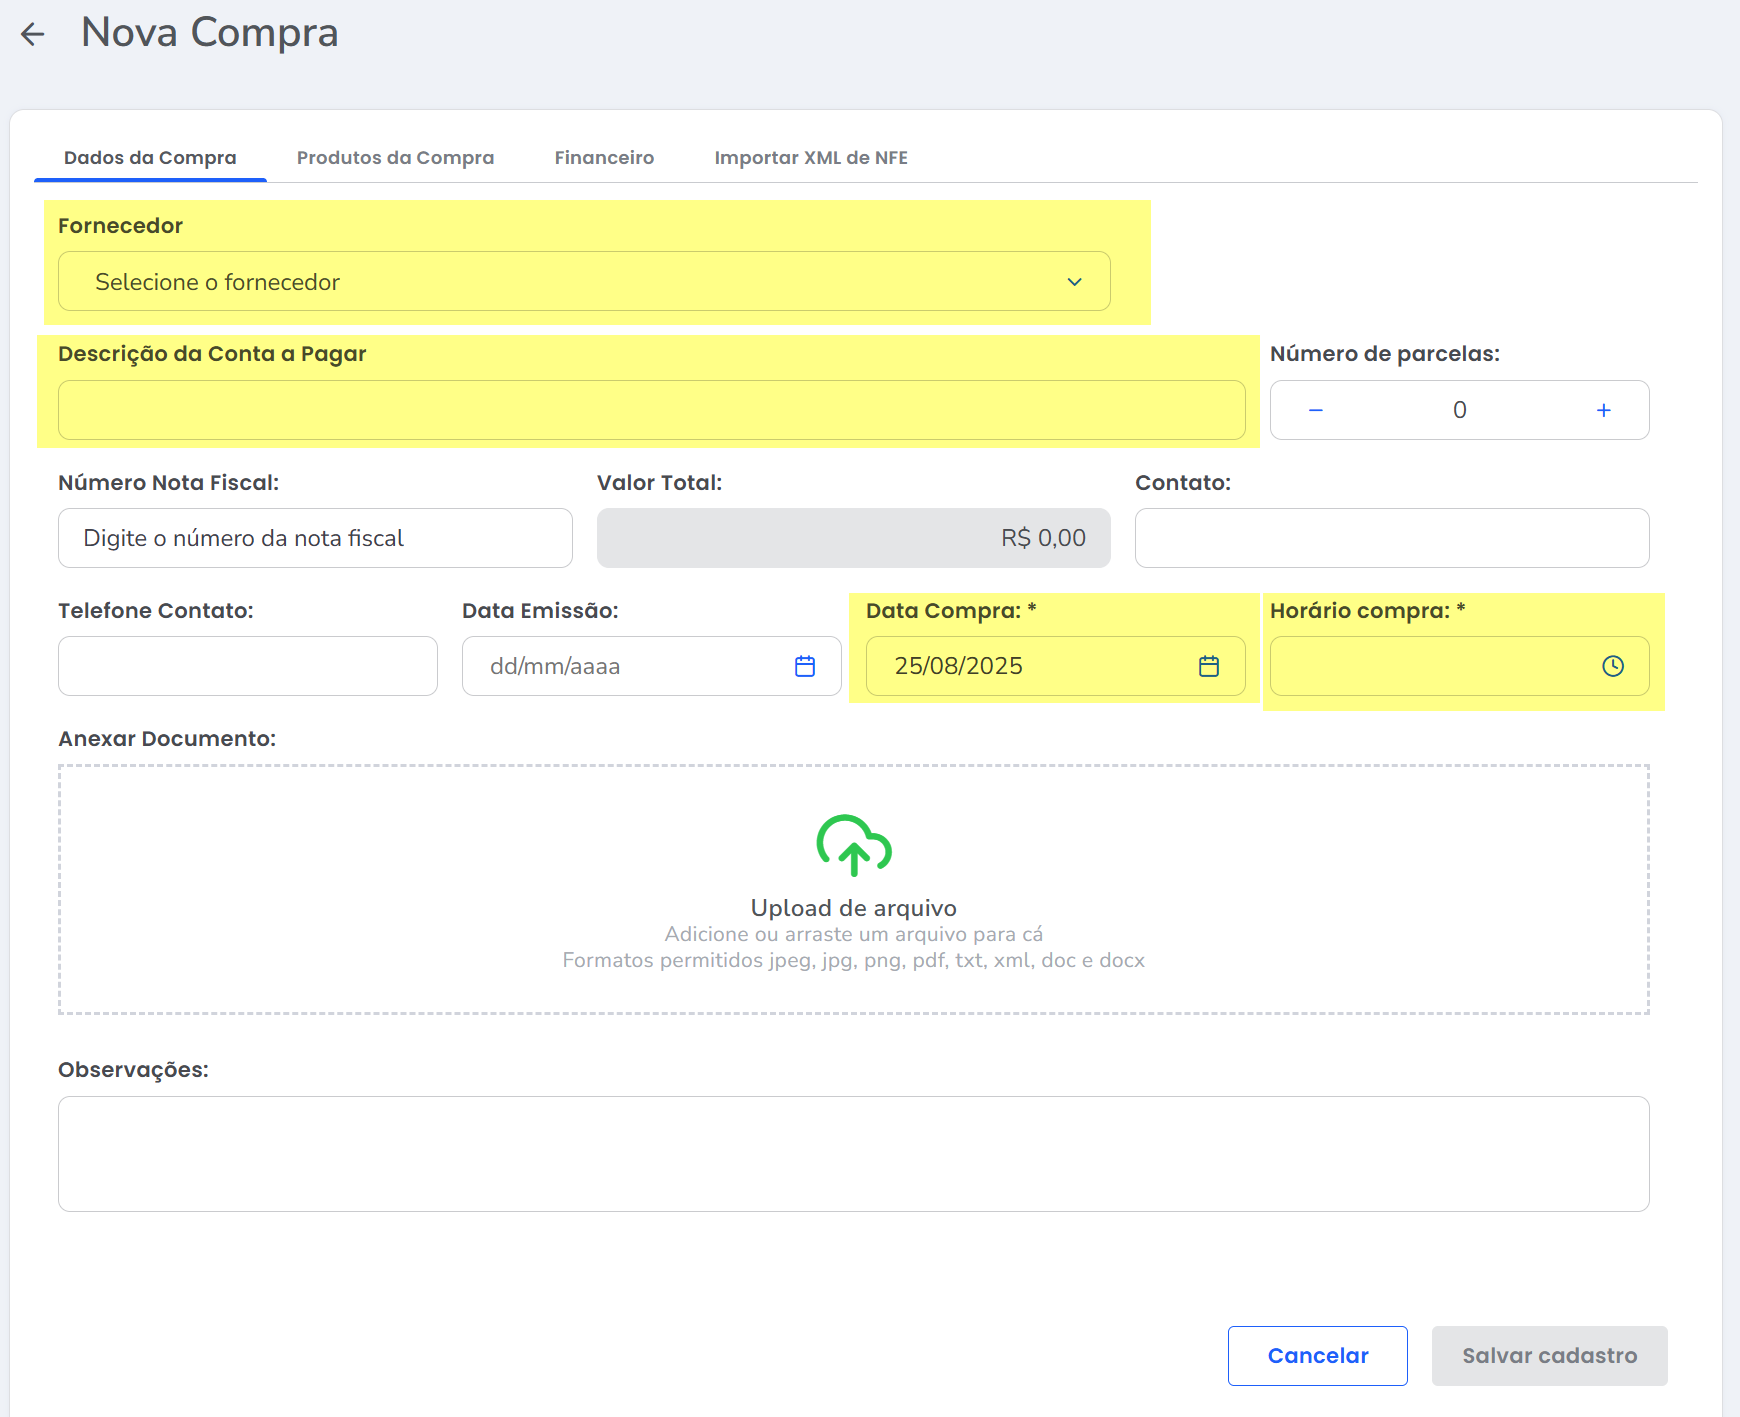The image size is (1740, 1417).
Task: Click into the Telefone Contato field
Action: click(x=248, y=666)
